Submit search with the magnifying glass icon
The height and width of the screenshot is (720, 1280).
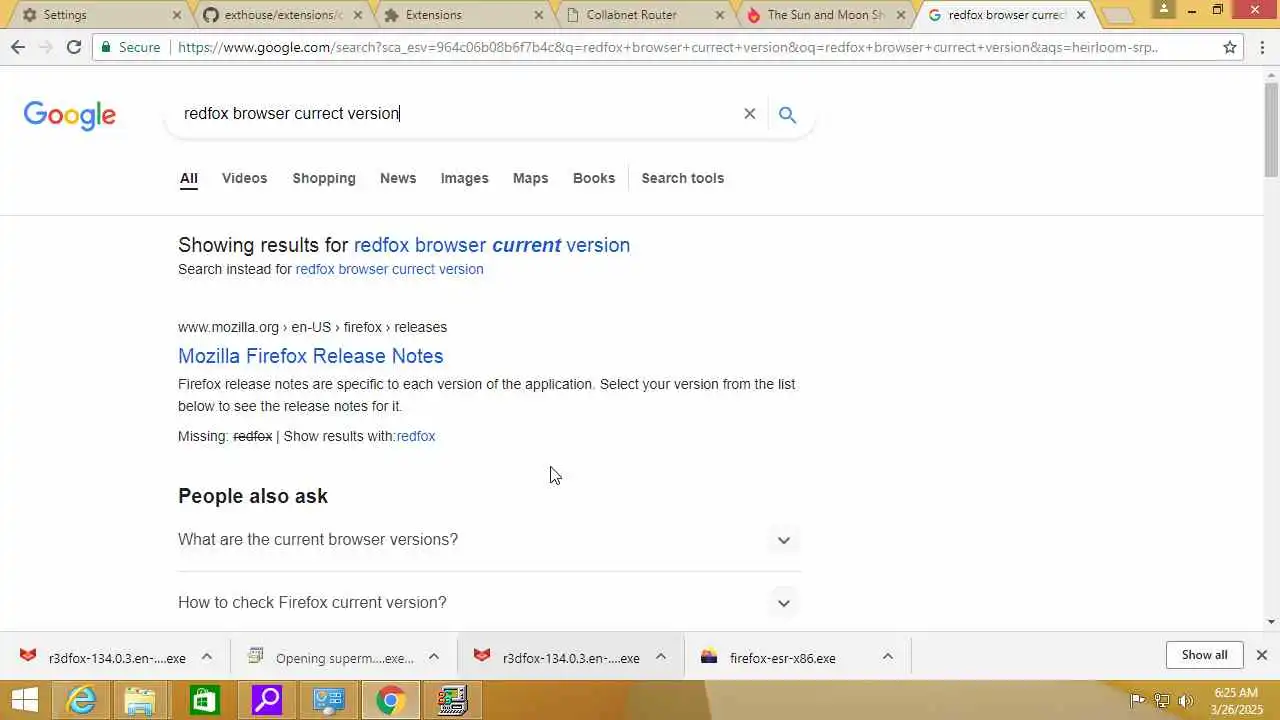tap(787, 114)
